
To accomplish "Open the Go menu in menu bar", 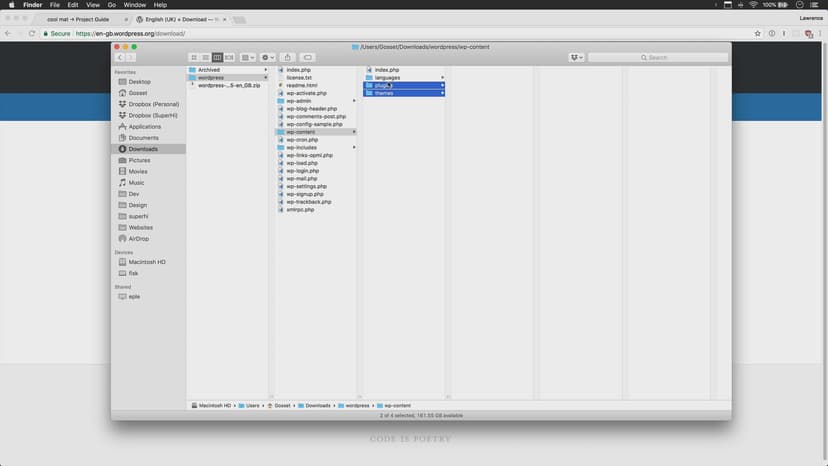I will coord(112,5).
